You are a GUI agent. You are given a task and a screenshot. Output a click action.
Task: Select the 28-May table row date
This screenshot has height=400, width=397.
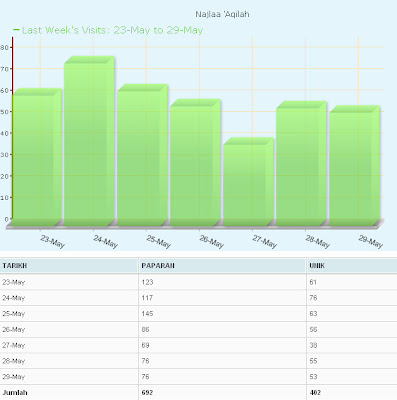click(x=14, y=361)
